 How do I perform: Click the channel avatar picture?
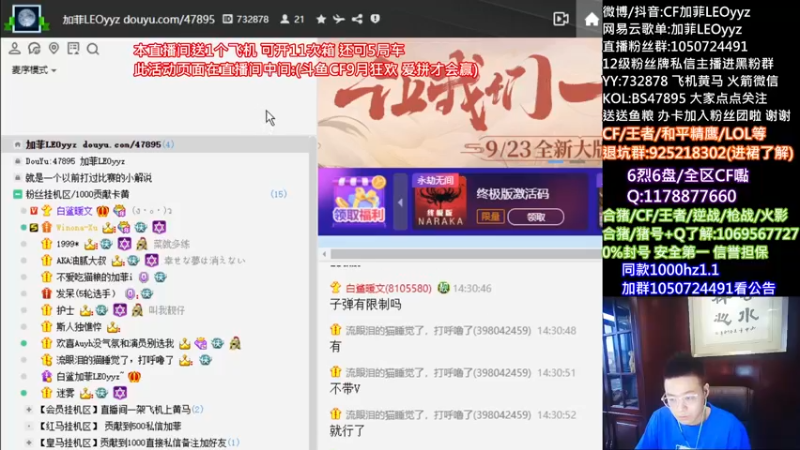click(27, 18)
